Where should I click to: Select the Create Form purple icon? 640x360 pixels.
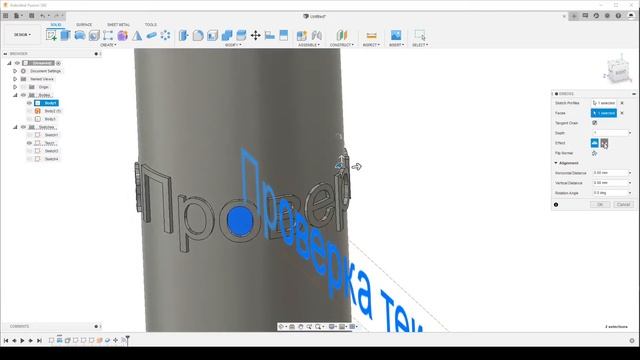tap(122, 36)
